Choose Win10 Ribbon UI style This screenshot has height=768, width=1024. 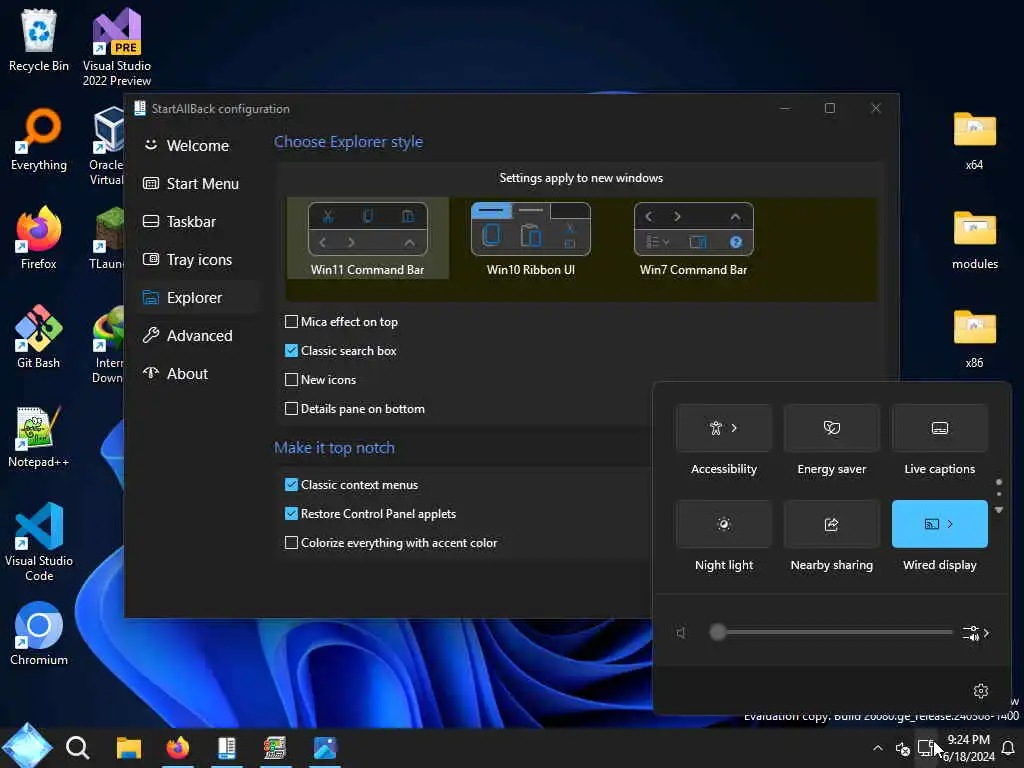point(530,239)
